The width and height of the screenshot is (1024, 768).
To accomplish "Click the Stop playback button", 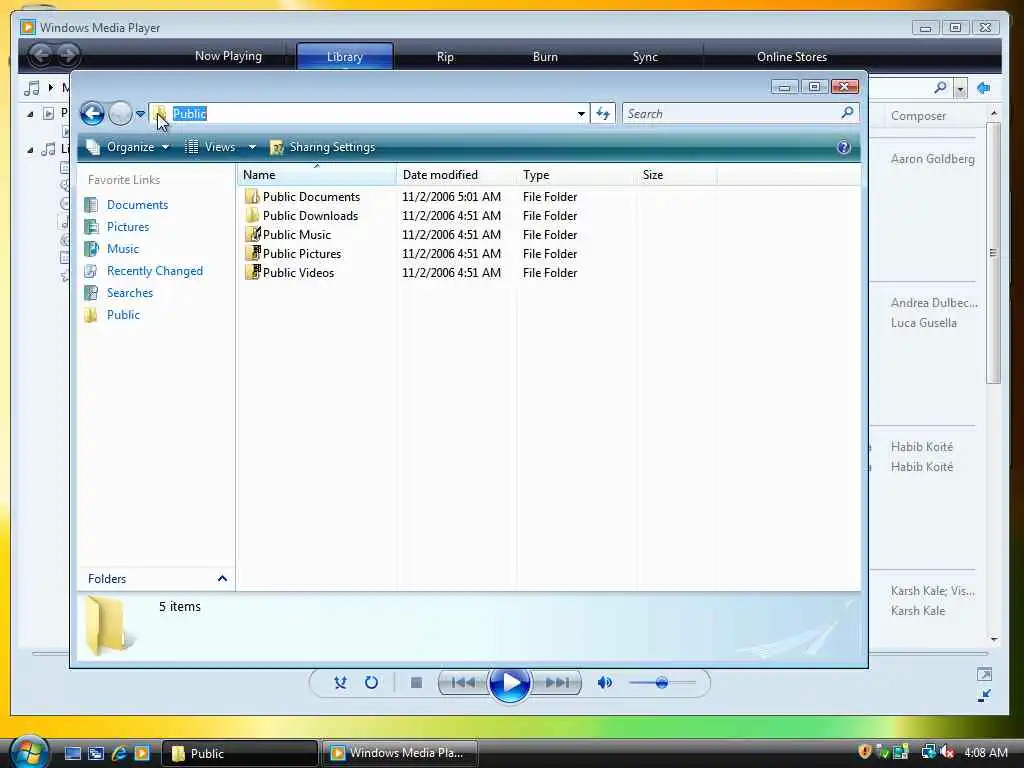I will click(416, 683).
